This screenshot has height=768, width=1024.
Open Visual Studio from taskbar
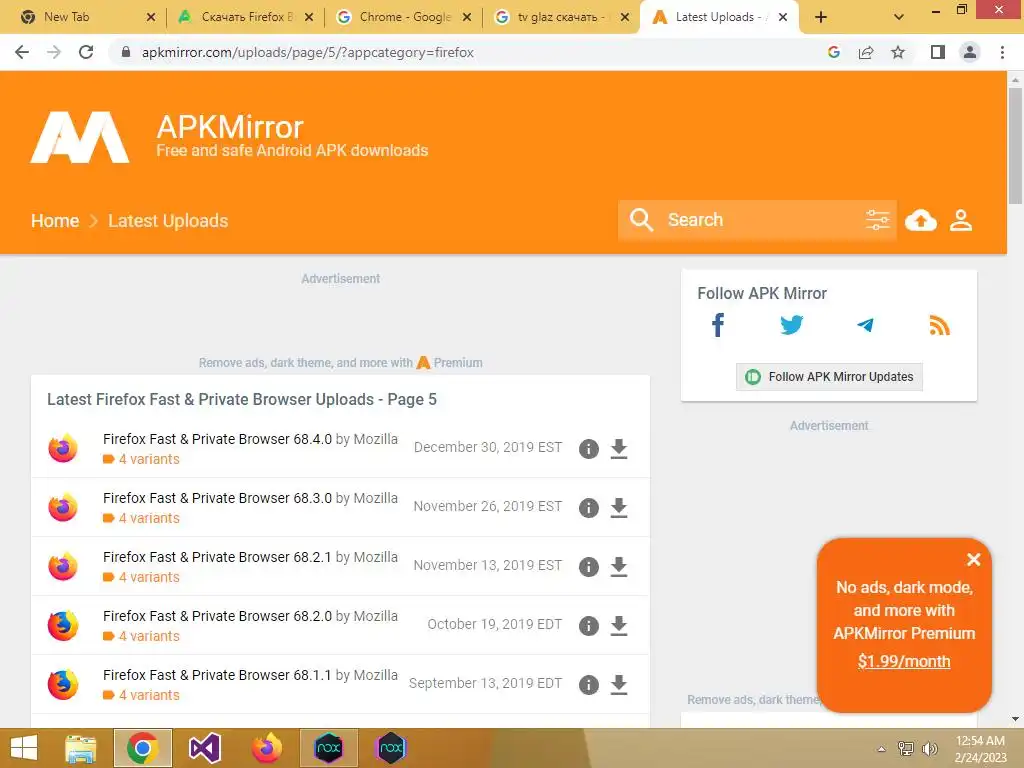pos(205,748)
